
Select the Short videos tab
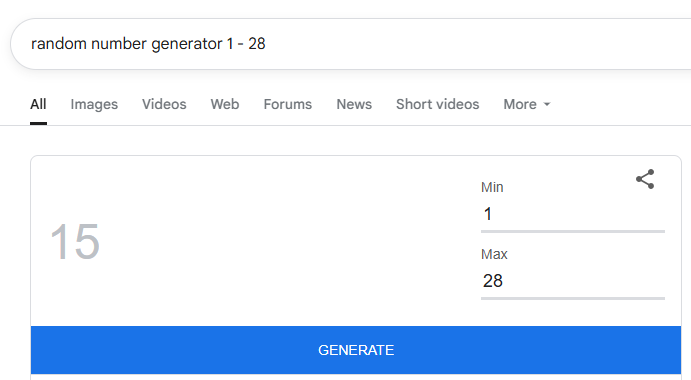point(437,104)
